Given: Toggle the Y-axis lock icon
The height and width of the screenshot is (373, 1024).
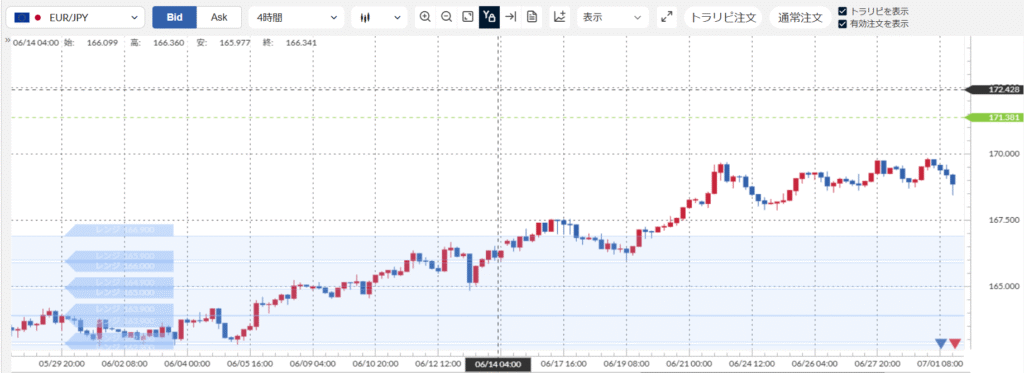Looking at the screenshot, I should pos(489,18).
